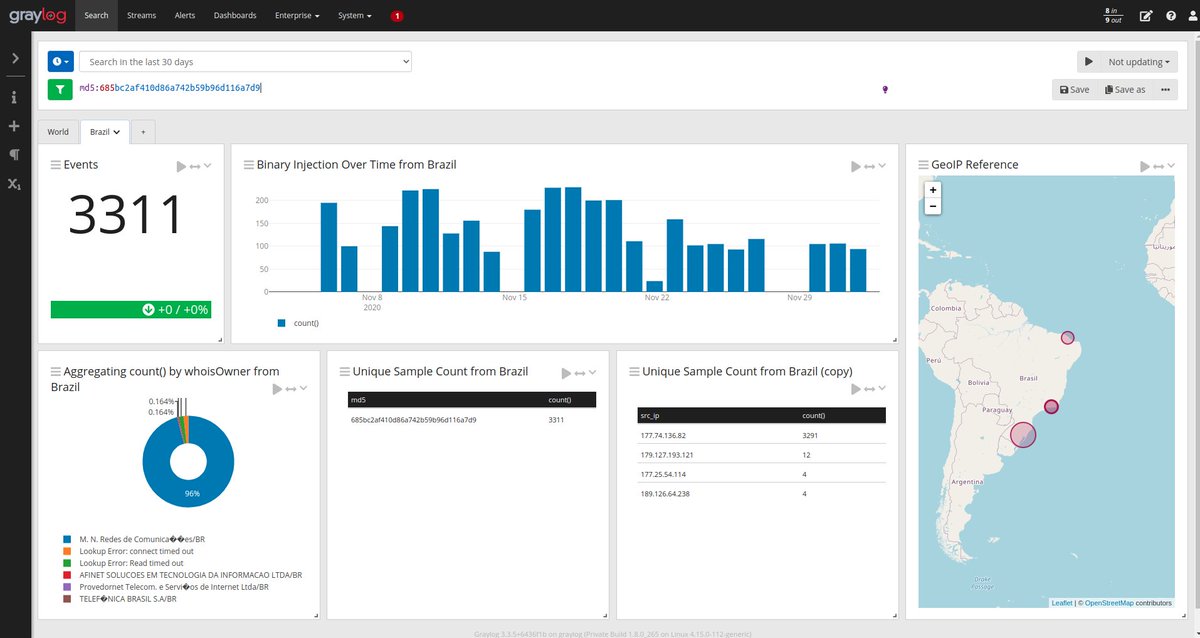Open the scratchpad edit icon

click(1146, 16)
